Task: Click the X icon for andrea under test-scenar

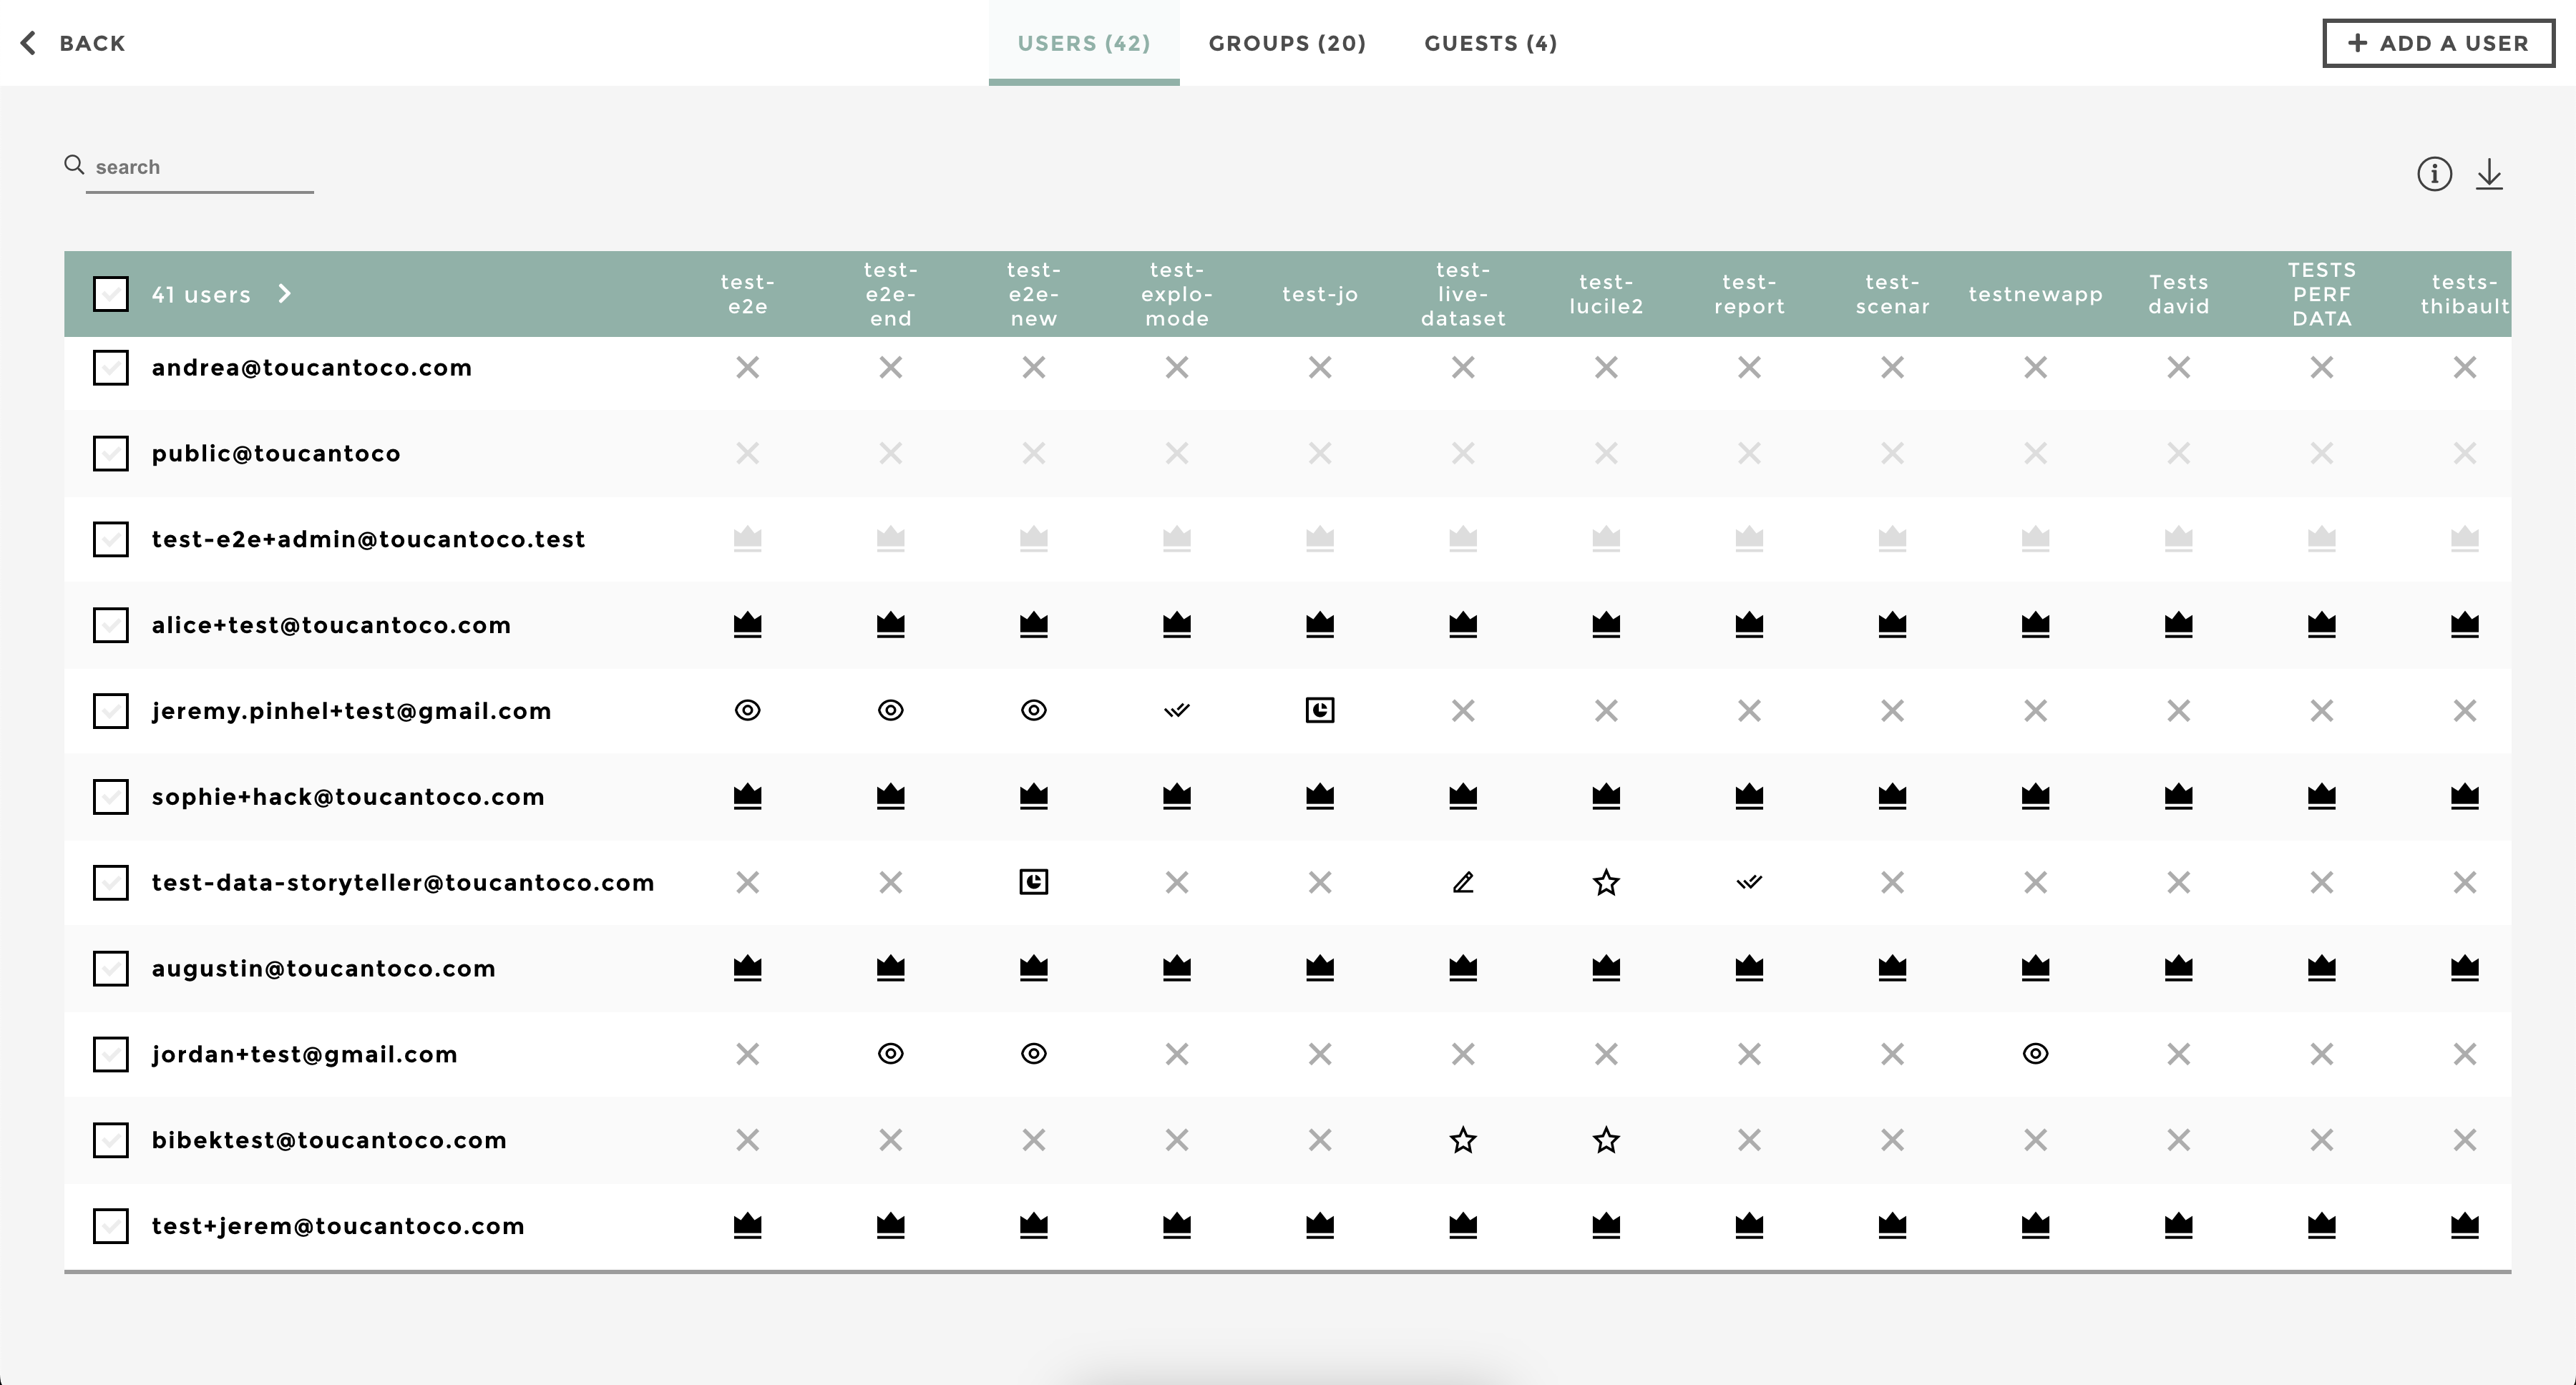Action: (1891, 368)
